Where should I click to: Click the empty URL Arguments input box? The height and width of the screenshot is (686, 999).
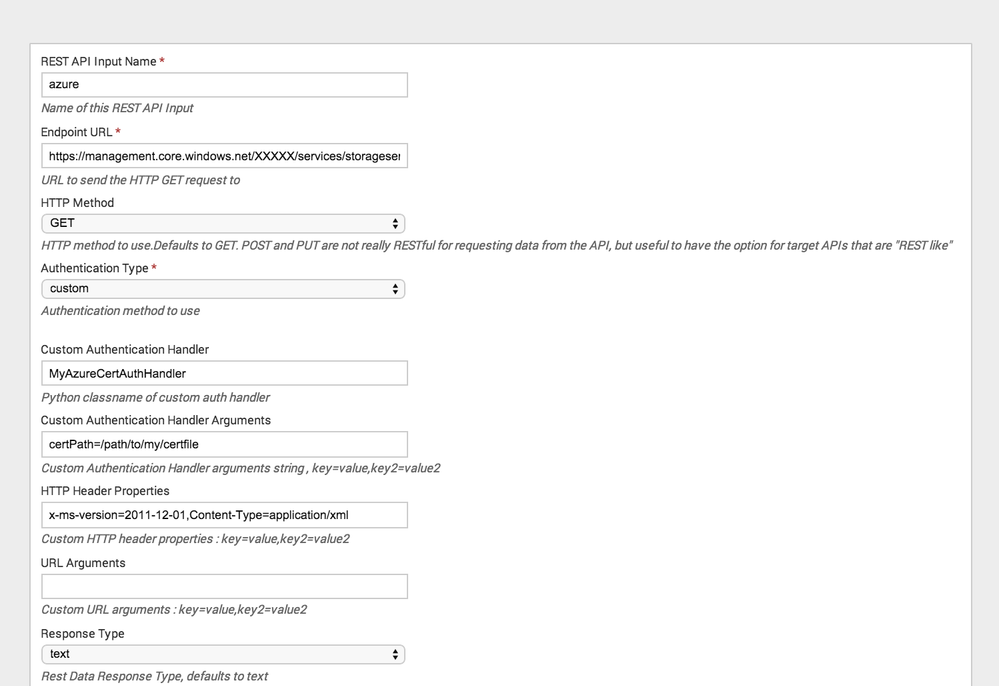point(224,586)
